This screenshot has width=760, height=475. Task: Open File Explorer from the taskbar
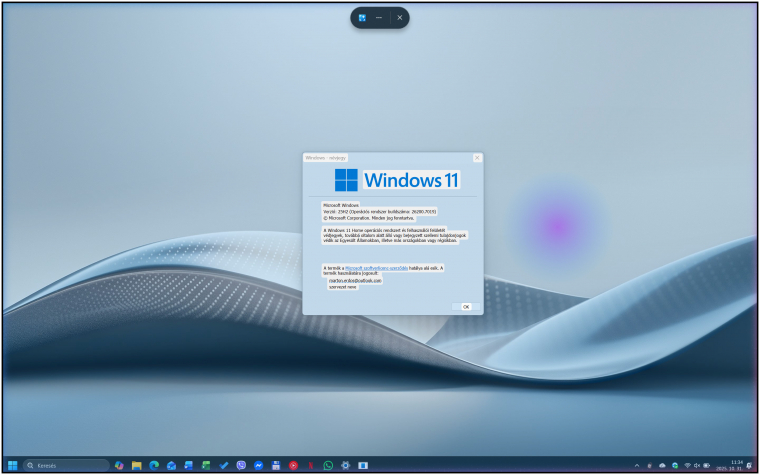click(x=136, y=465)
